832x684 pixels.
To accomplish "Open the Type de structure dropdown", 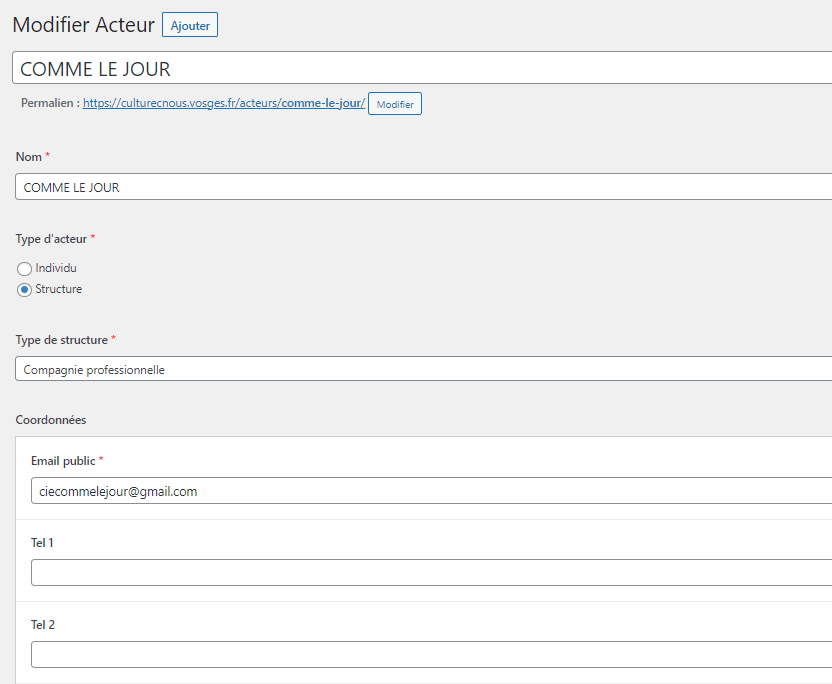I will [x=423, y=369].
